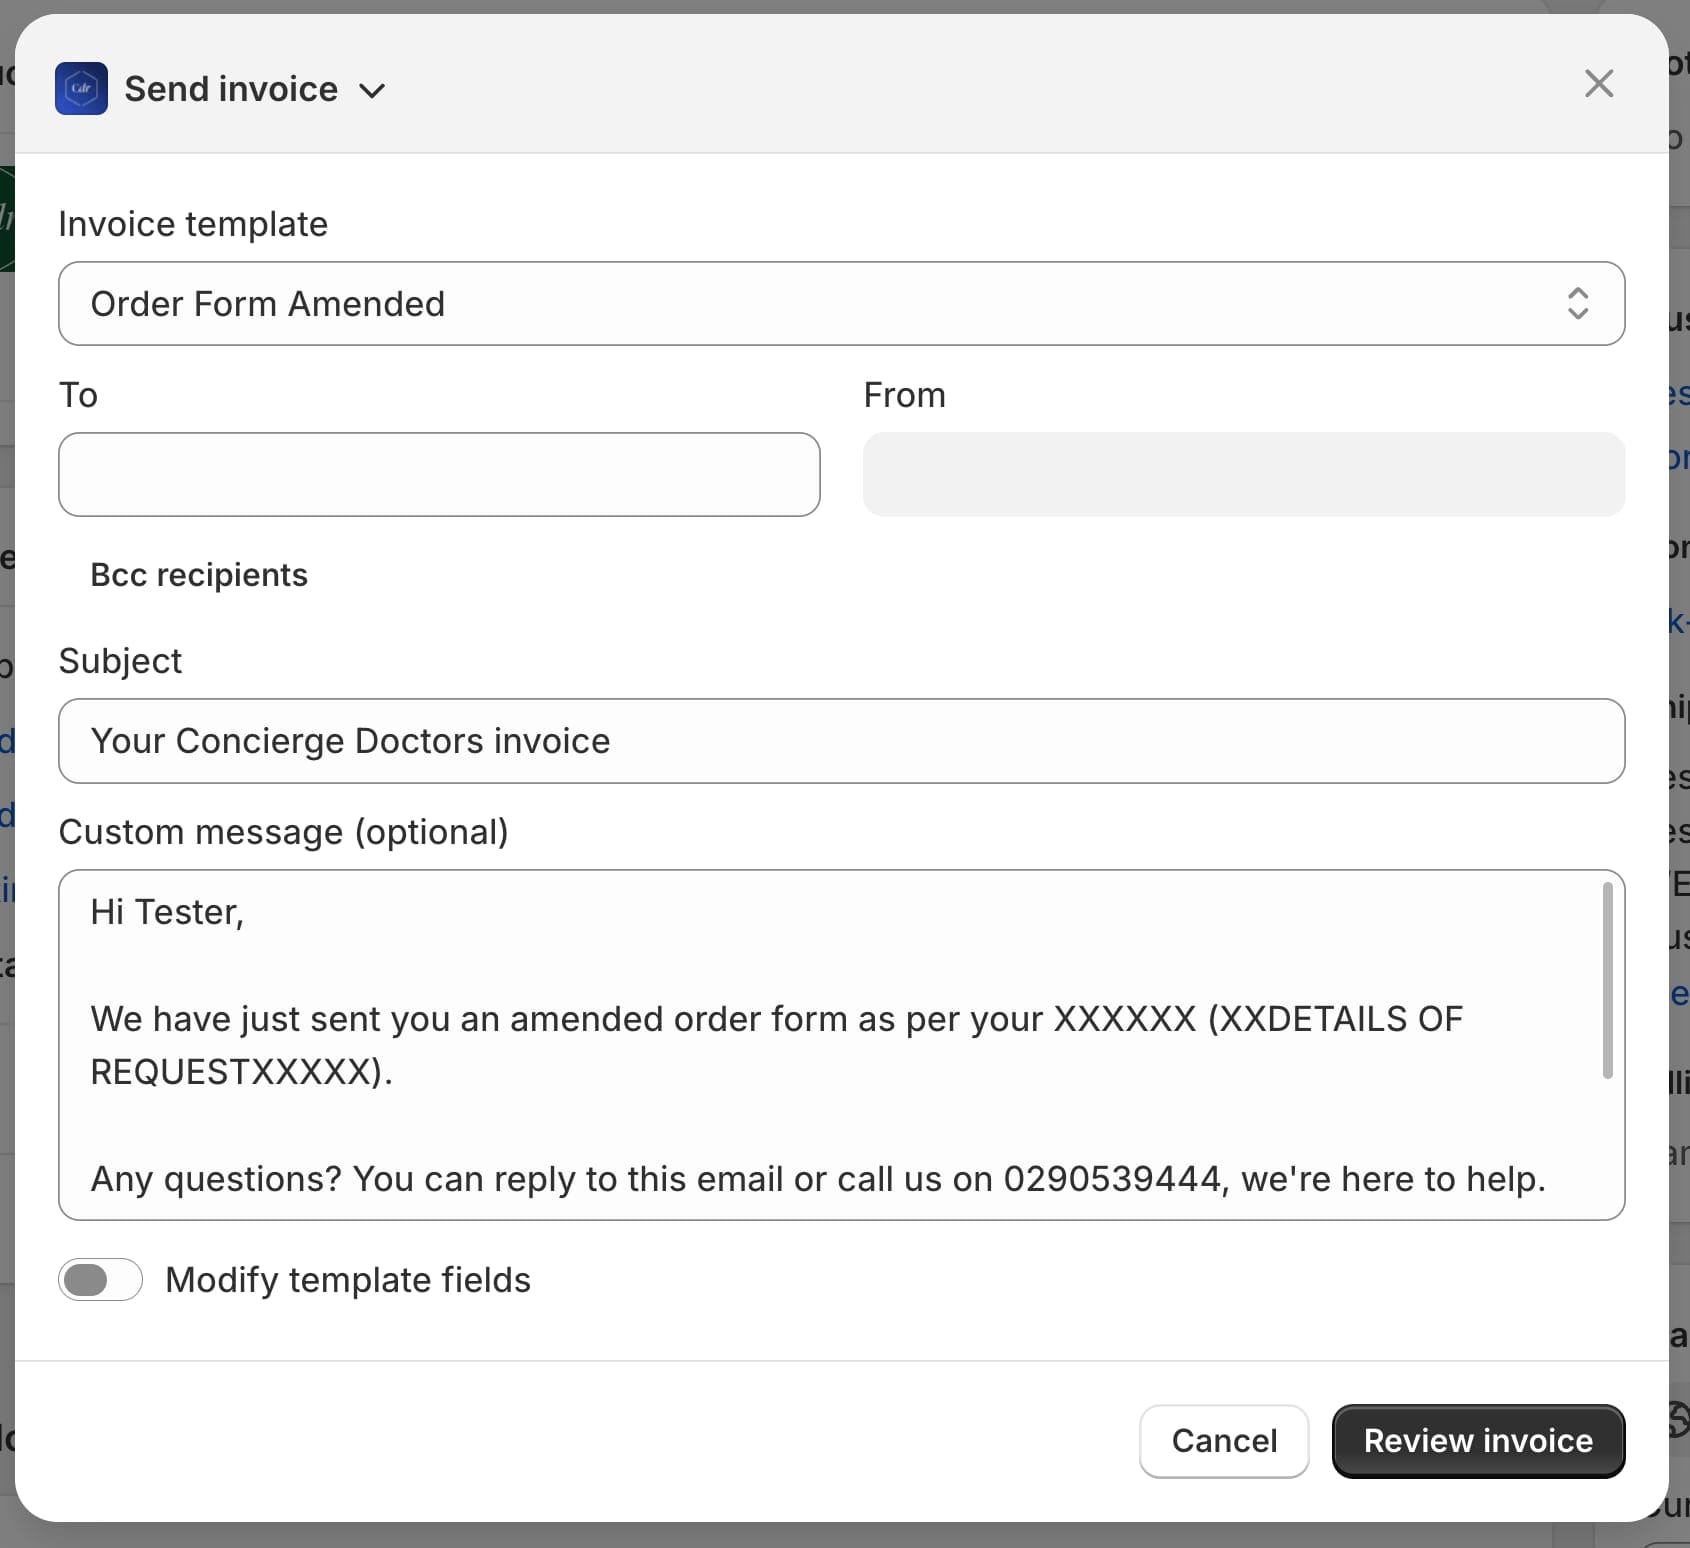The image size is (1690, 1548).
Task: Toggle Modify template fields switch
Action: click(x=100, y=1280)
